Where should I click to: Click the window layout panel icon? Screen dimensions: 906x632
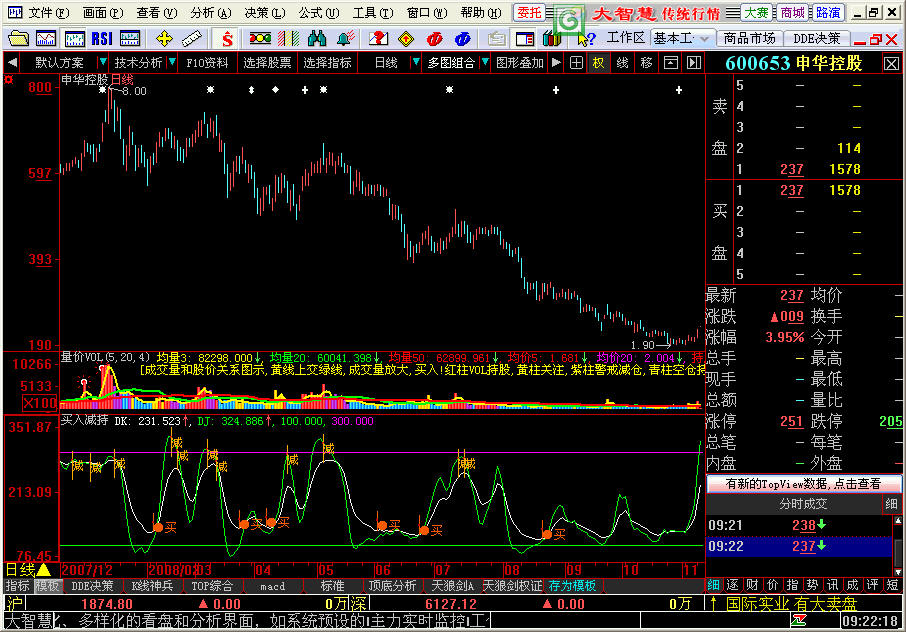(x=525, y=39)
